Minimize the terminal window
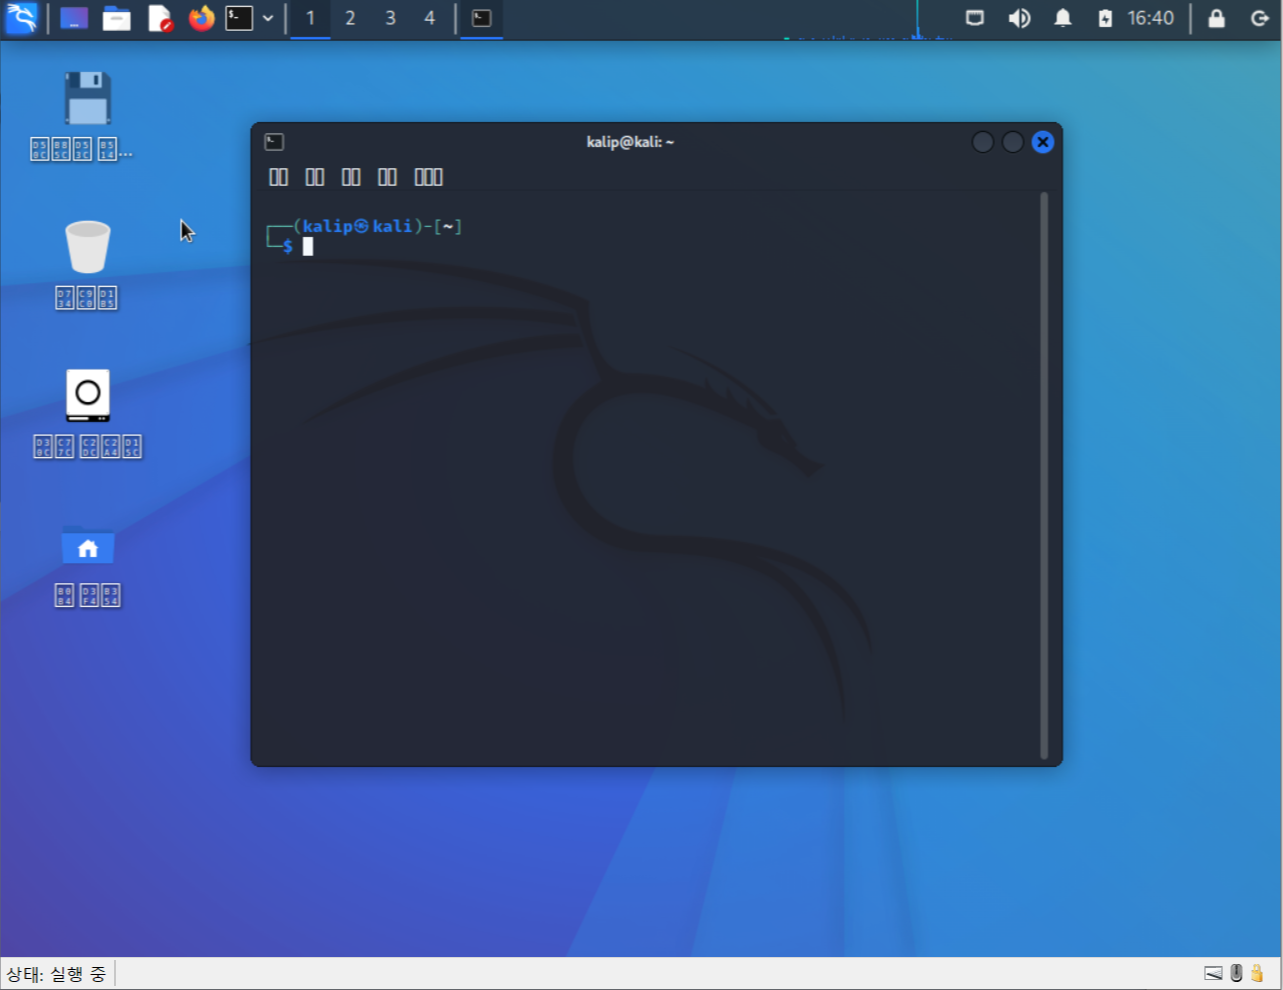Image resolution: width=1283 pixels, height=990 pixels. click(x=983, y=142)
